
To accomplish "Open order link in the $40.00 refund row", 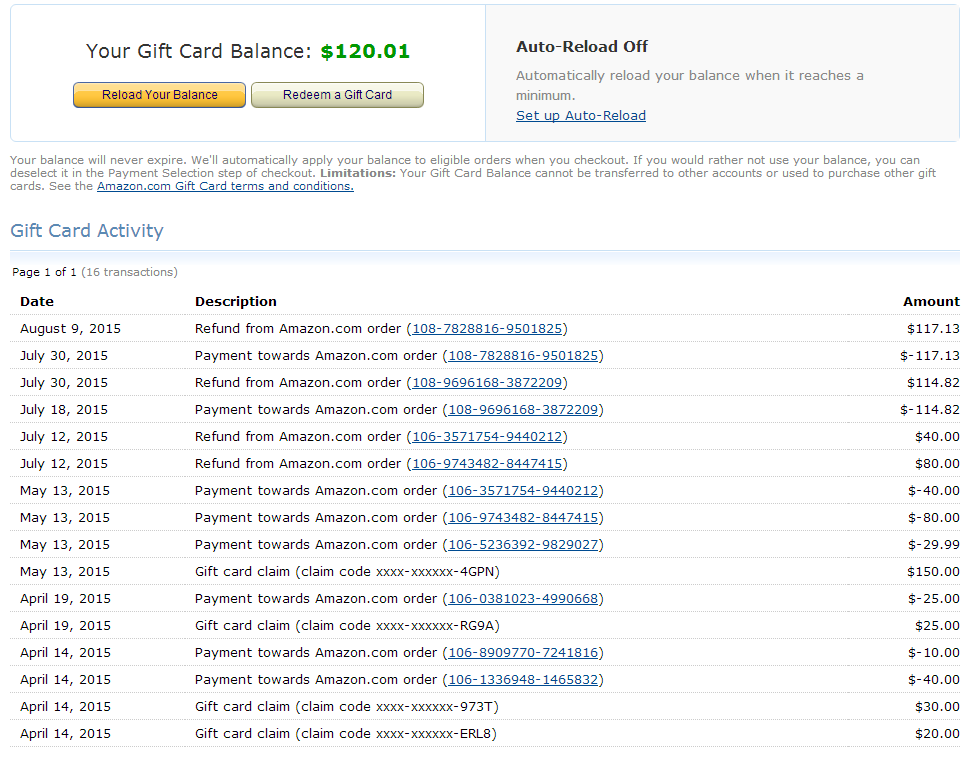I will tap(487, 437).
